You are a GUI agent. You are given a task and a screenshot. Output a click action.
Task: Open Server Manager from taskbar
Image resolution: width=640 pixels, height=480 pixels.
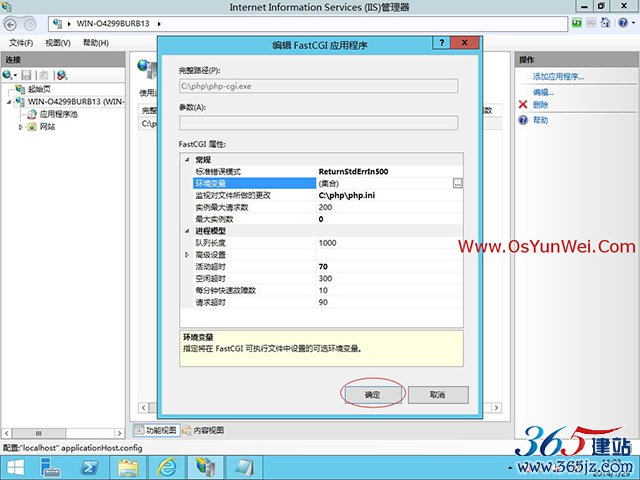(51, 468)
